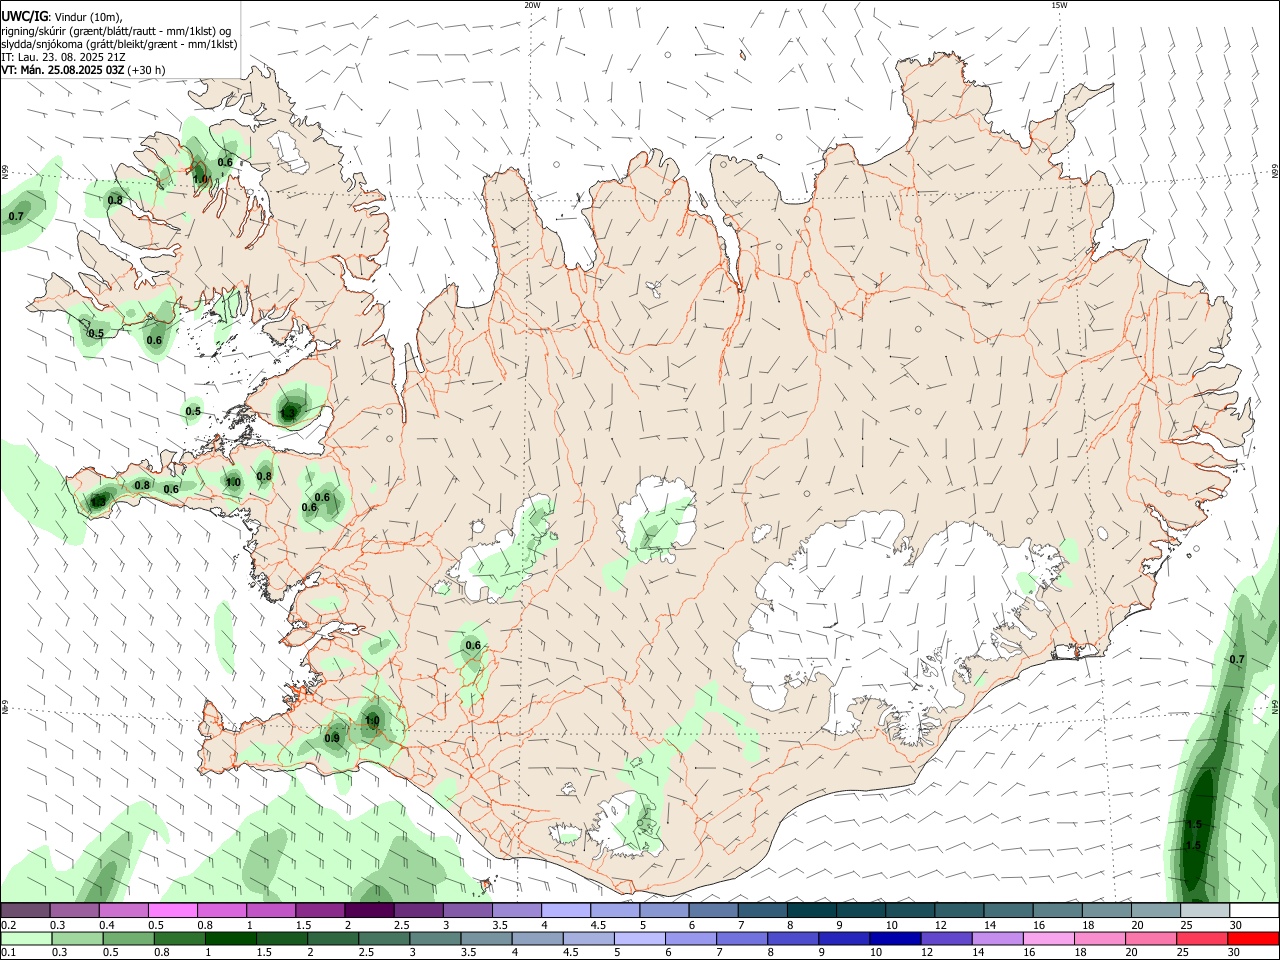Viewport: 1280px width, 960px height.
Task: Click the violet swatch between 14 and 16, lower legend
Action: [996, 938]
